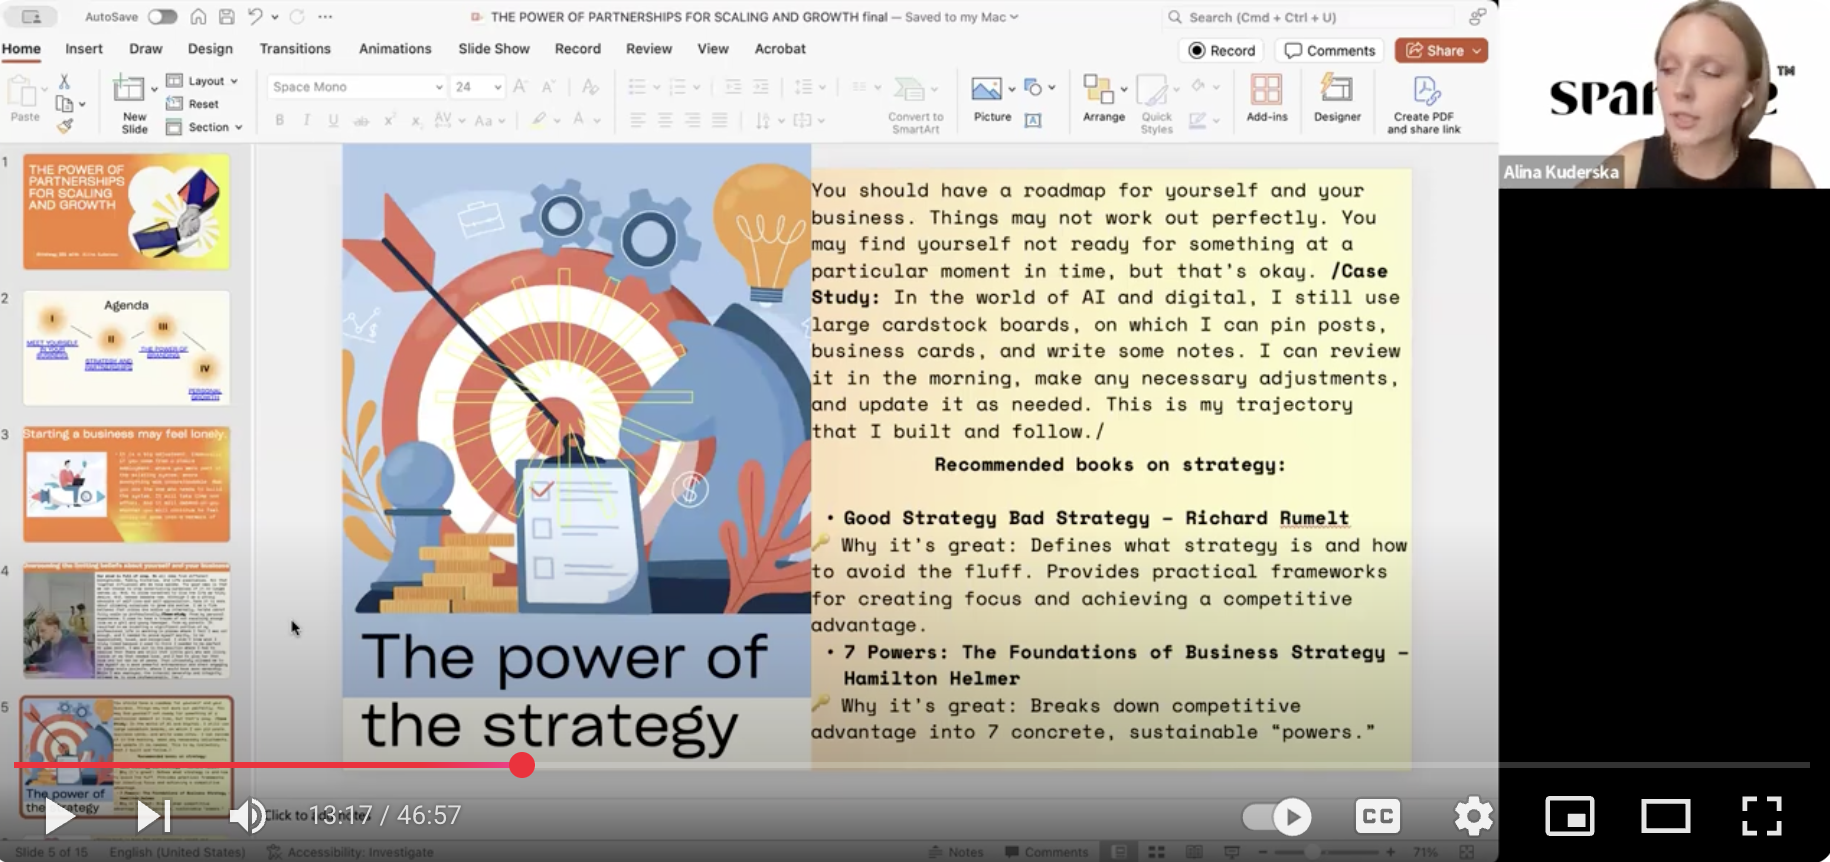
Task: Toggle closed captions CC
Action: click(x=1377, y=816)
